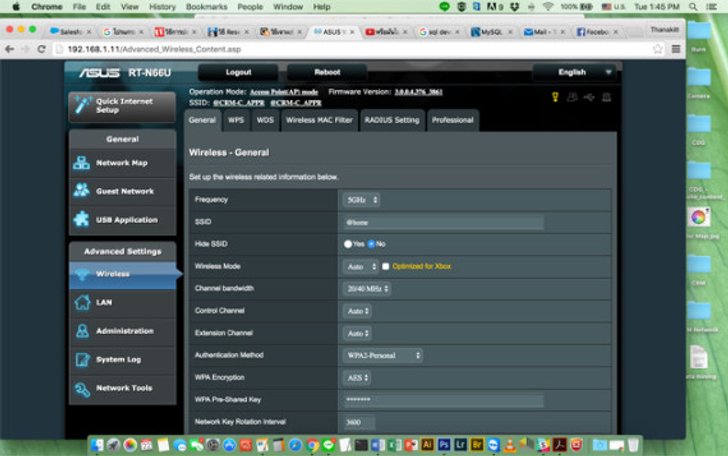This screenshot has width=728, height=456.
Task: Open the LAN settings page
Action: click(122, 302)
